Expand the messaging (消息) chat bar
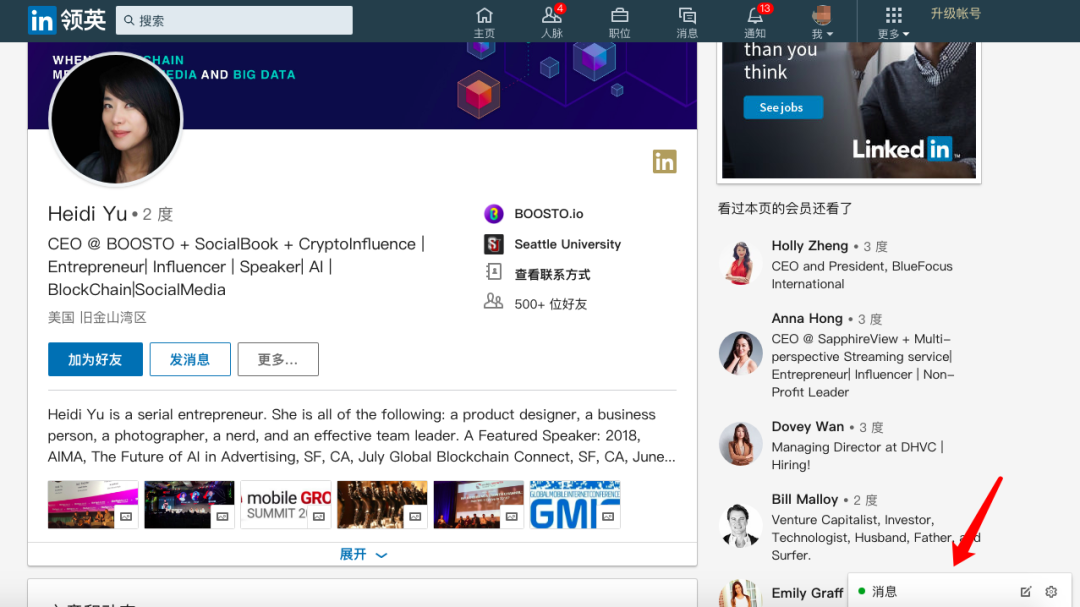 point(959,591)
